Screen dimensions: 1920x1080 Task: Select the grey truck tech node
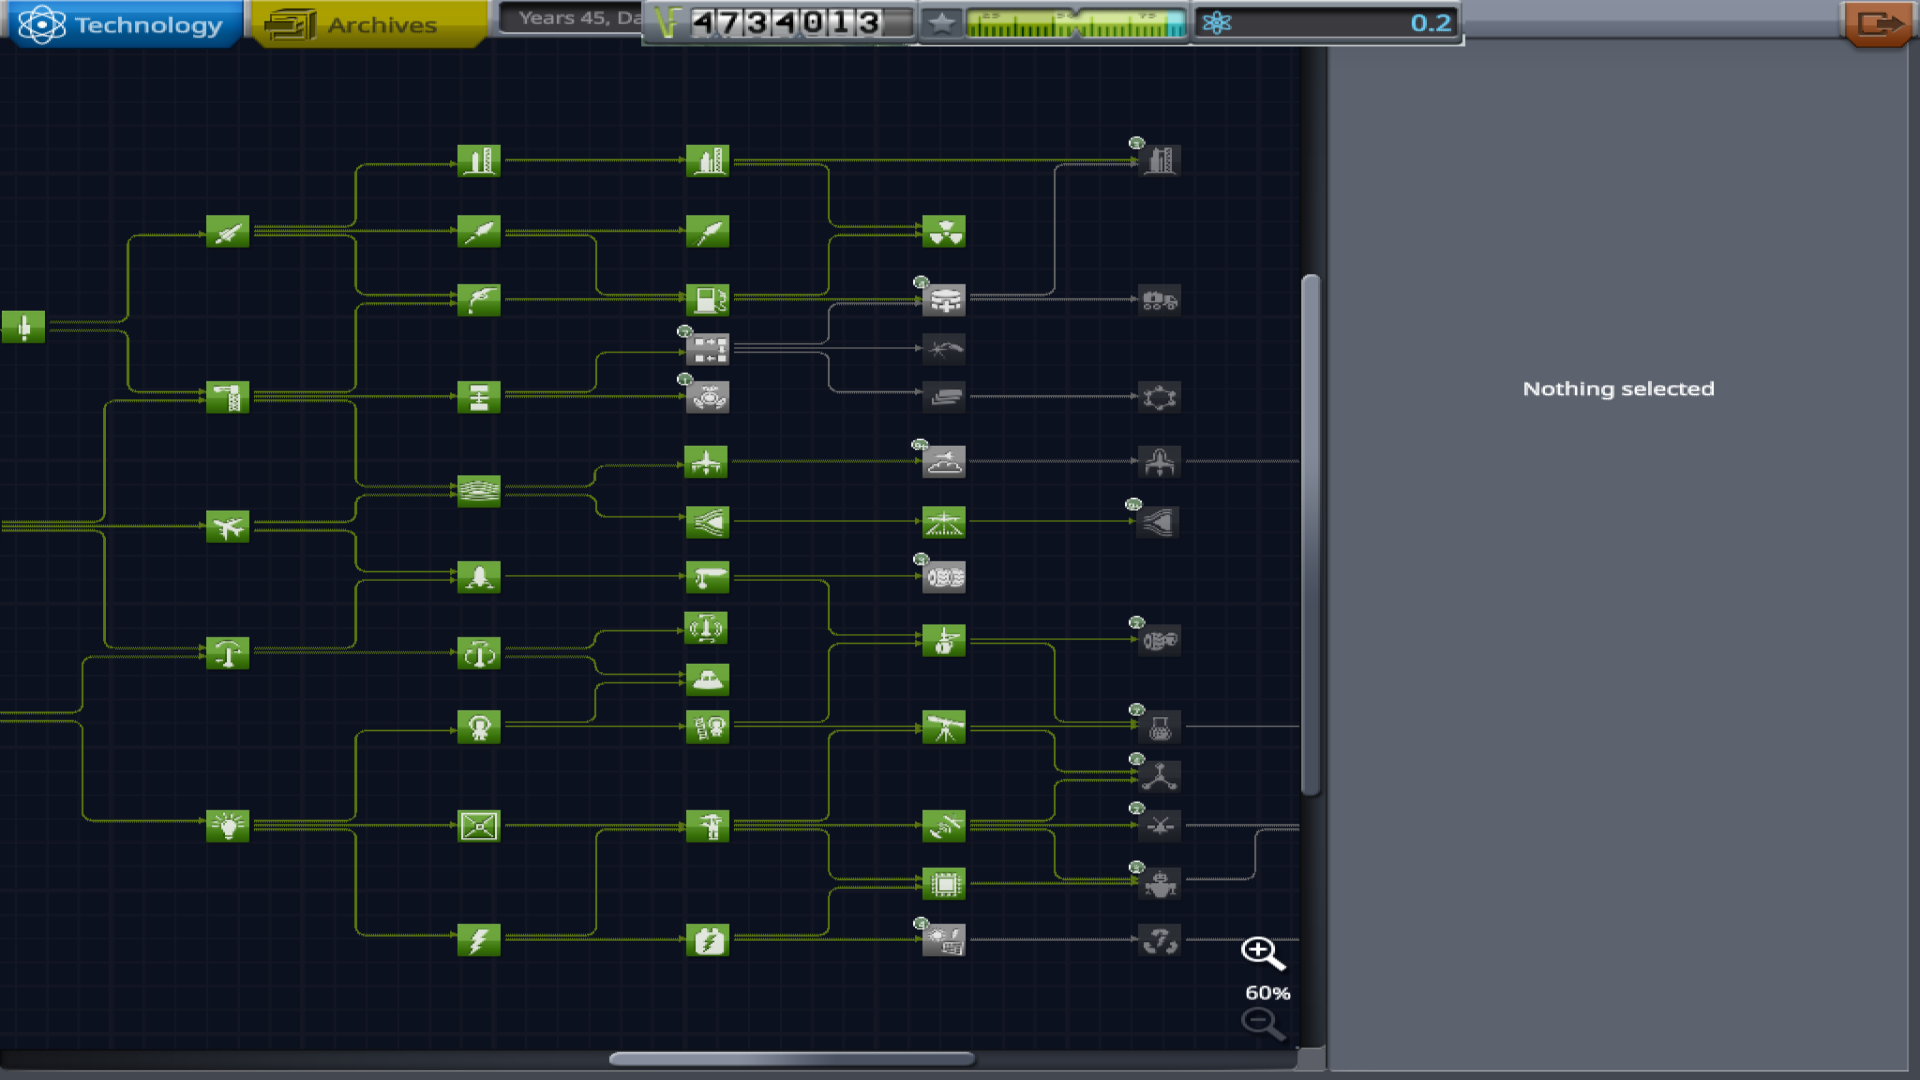click(1159, 299)
